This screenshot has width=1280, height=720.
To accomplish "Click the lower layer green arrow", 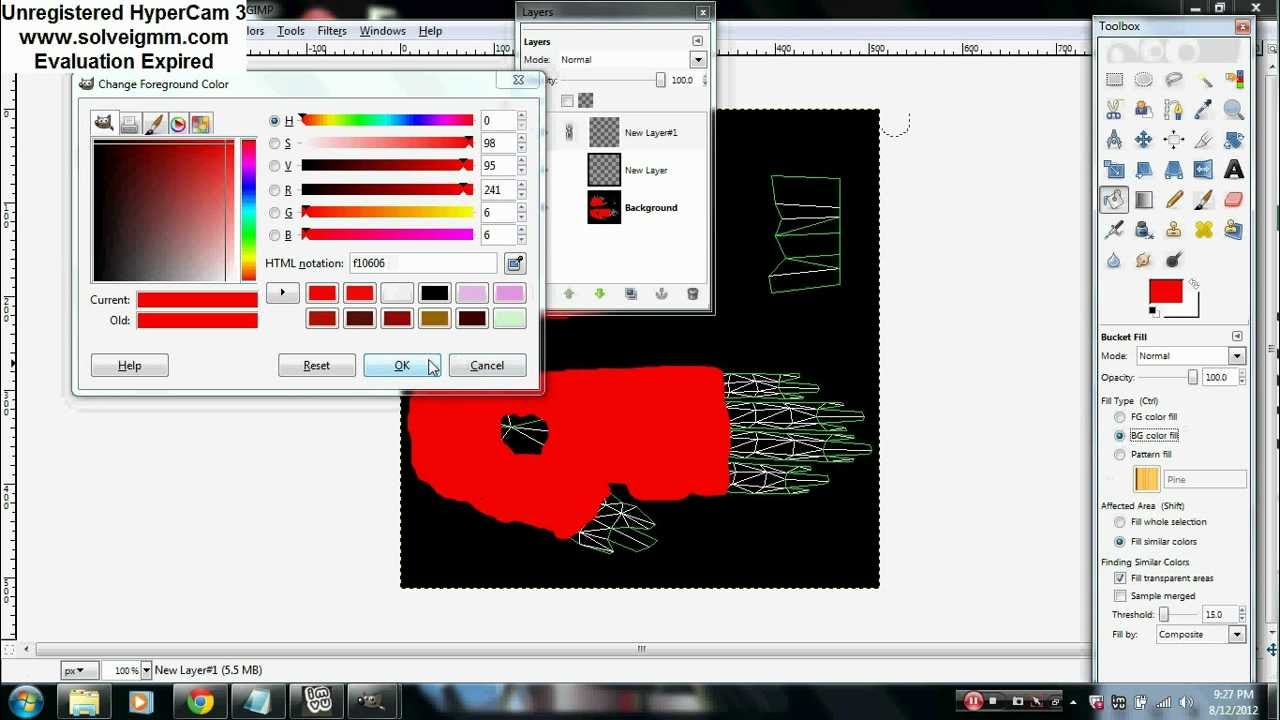I will pyautogui.click(x=600, y=294).
